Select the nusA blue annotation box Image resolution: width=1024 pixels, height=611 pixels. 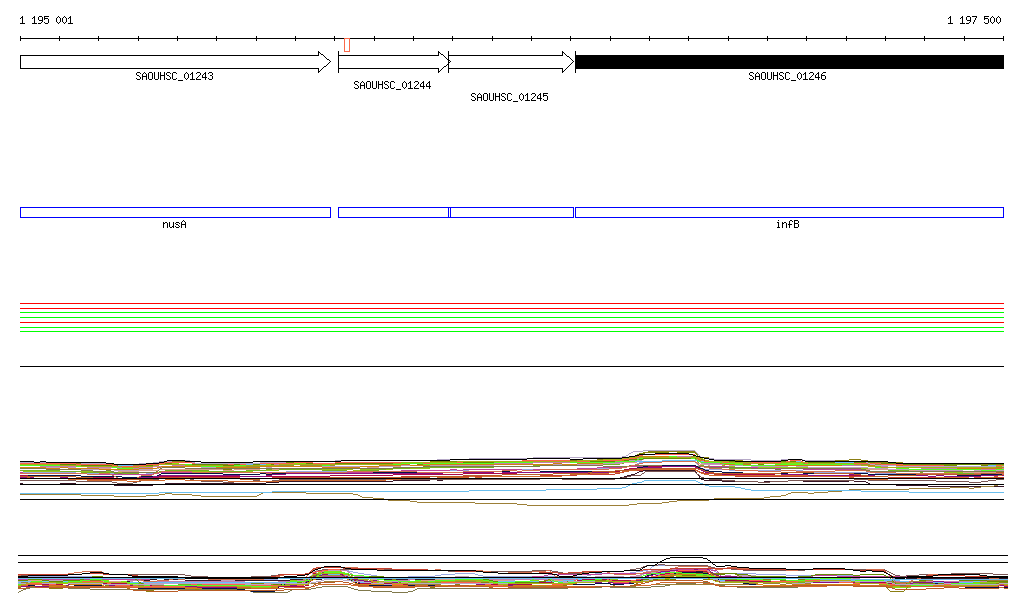175,212
